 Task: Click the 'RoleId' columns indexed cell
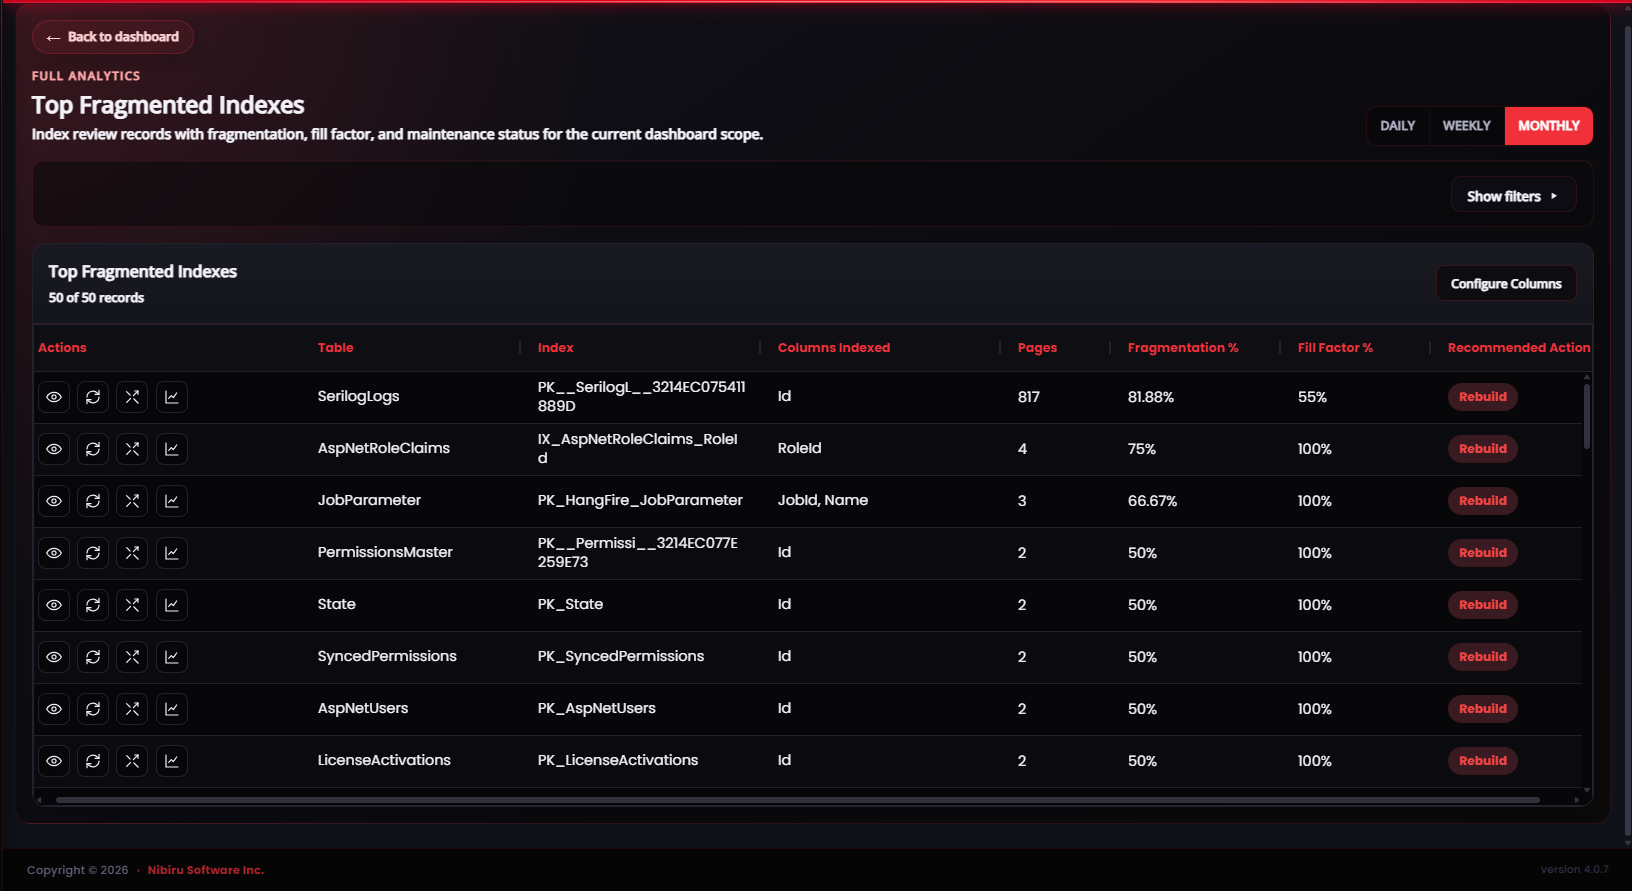[x=800, y=448]
